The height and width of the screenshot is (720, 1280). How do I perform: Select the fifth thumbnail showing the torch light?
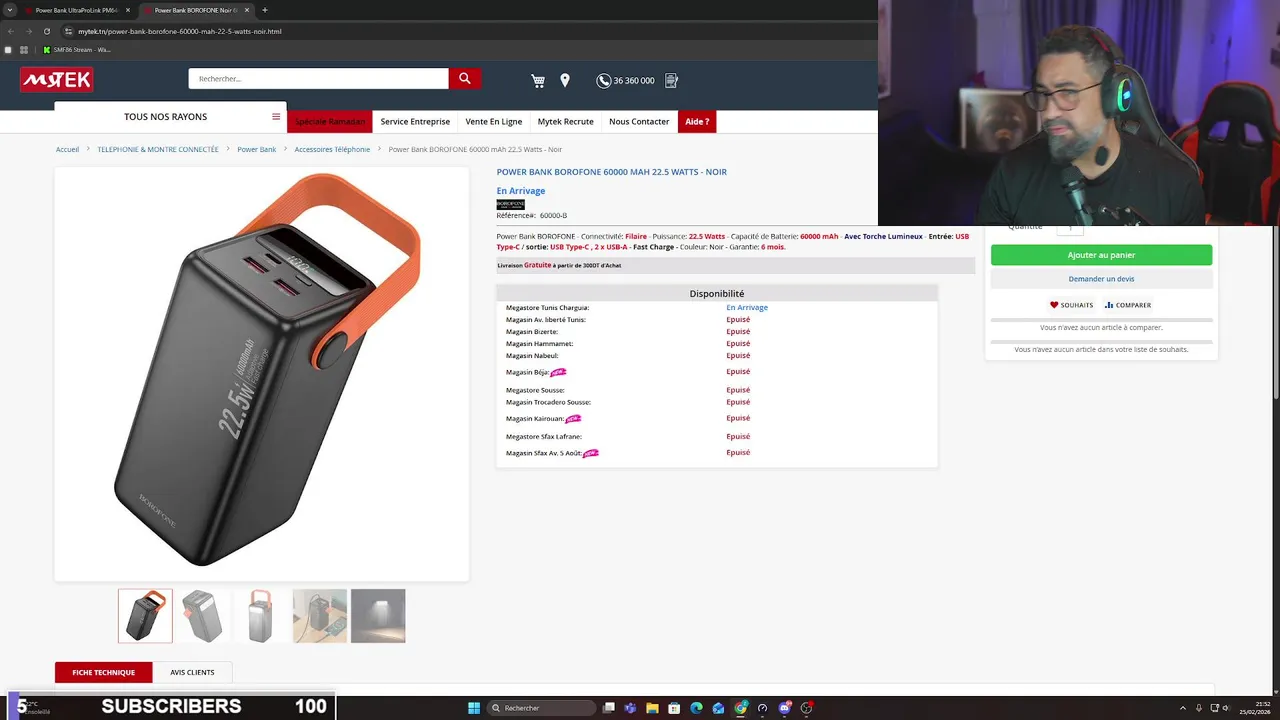pyautogui.click(x=378, y=616)
